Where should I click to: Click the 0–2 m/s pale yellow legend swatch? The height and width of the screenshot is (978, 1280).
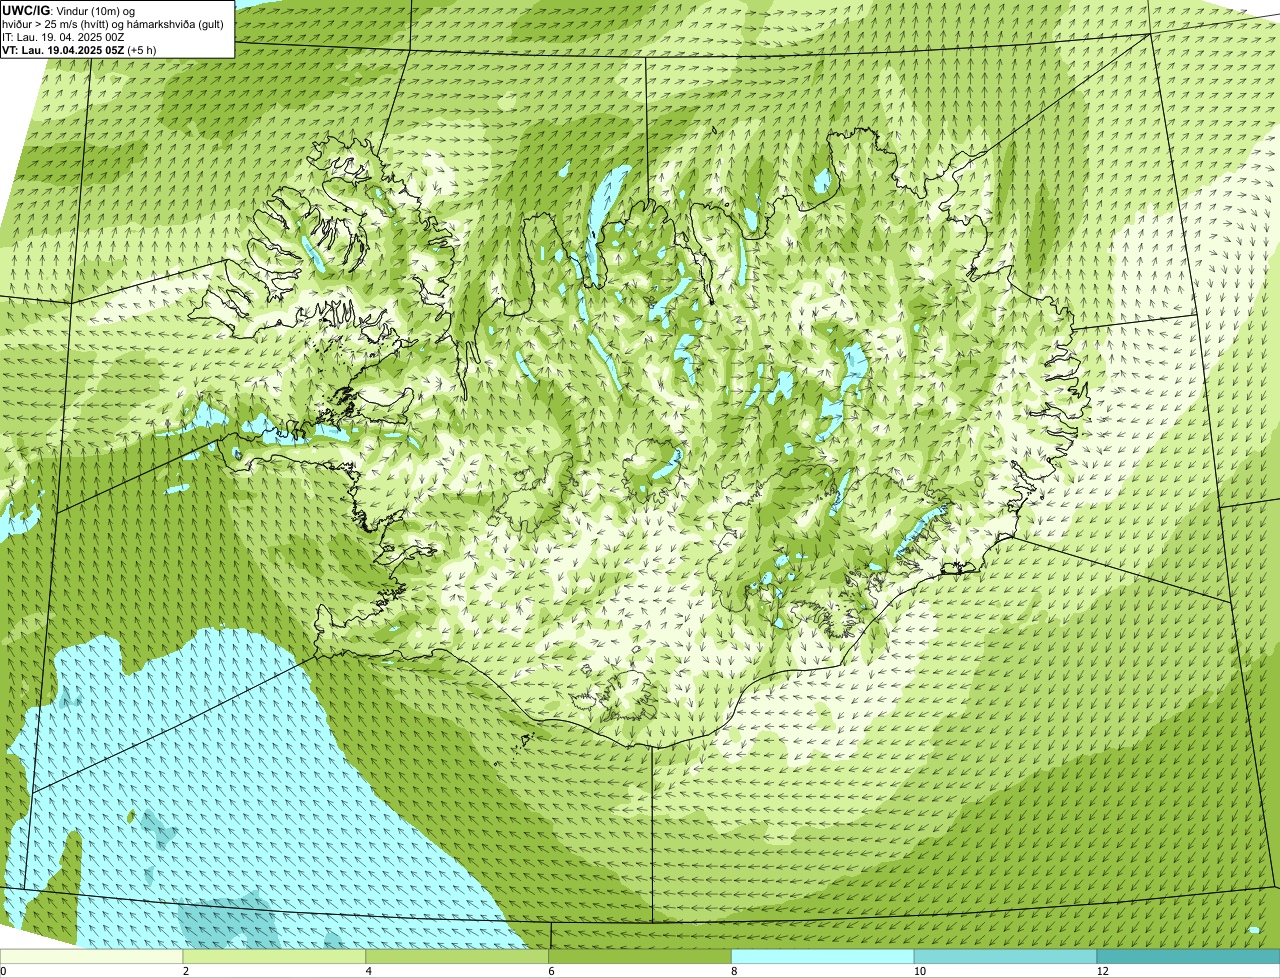click(x=92, y=957)
